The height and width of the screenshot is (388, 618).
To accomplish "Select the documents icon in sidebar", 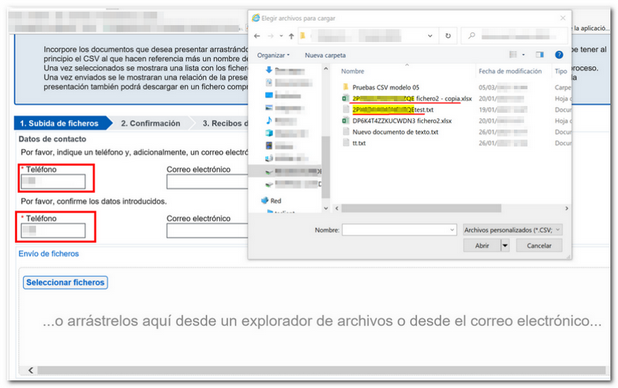I will [269, 82].
